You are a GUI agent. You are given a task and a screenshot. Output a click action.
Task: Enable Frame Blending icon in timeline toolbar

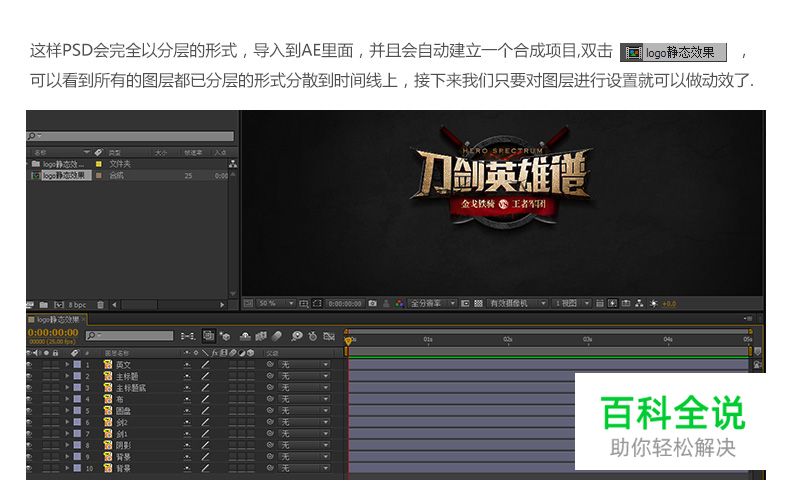pos(261,336)
